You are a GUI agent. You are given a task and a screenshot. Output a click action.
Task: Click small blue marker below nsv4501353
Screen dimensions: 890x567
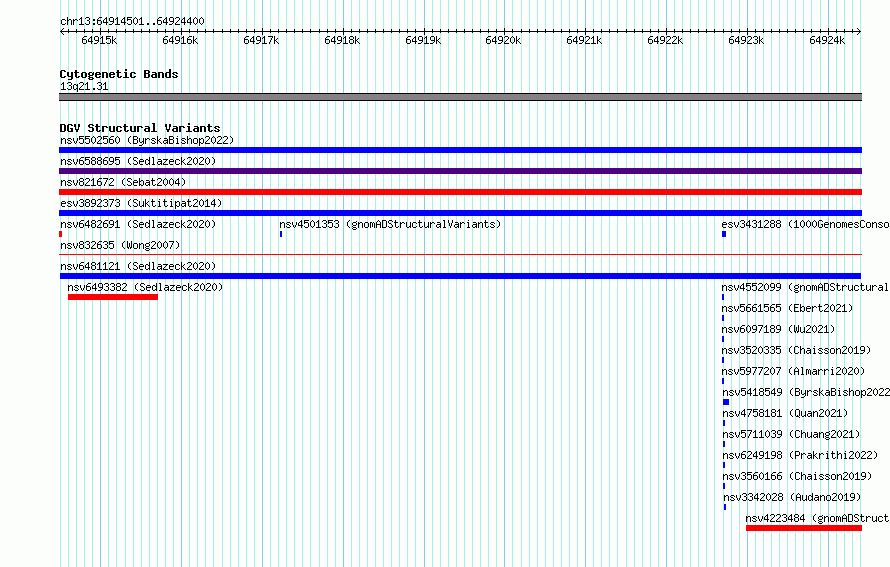tap(281, 234)
